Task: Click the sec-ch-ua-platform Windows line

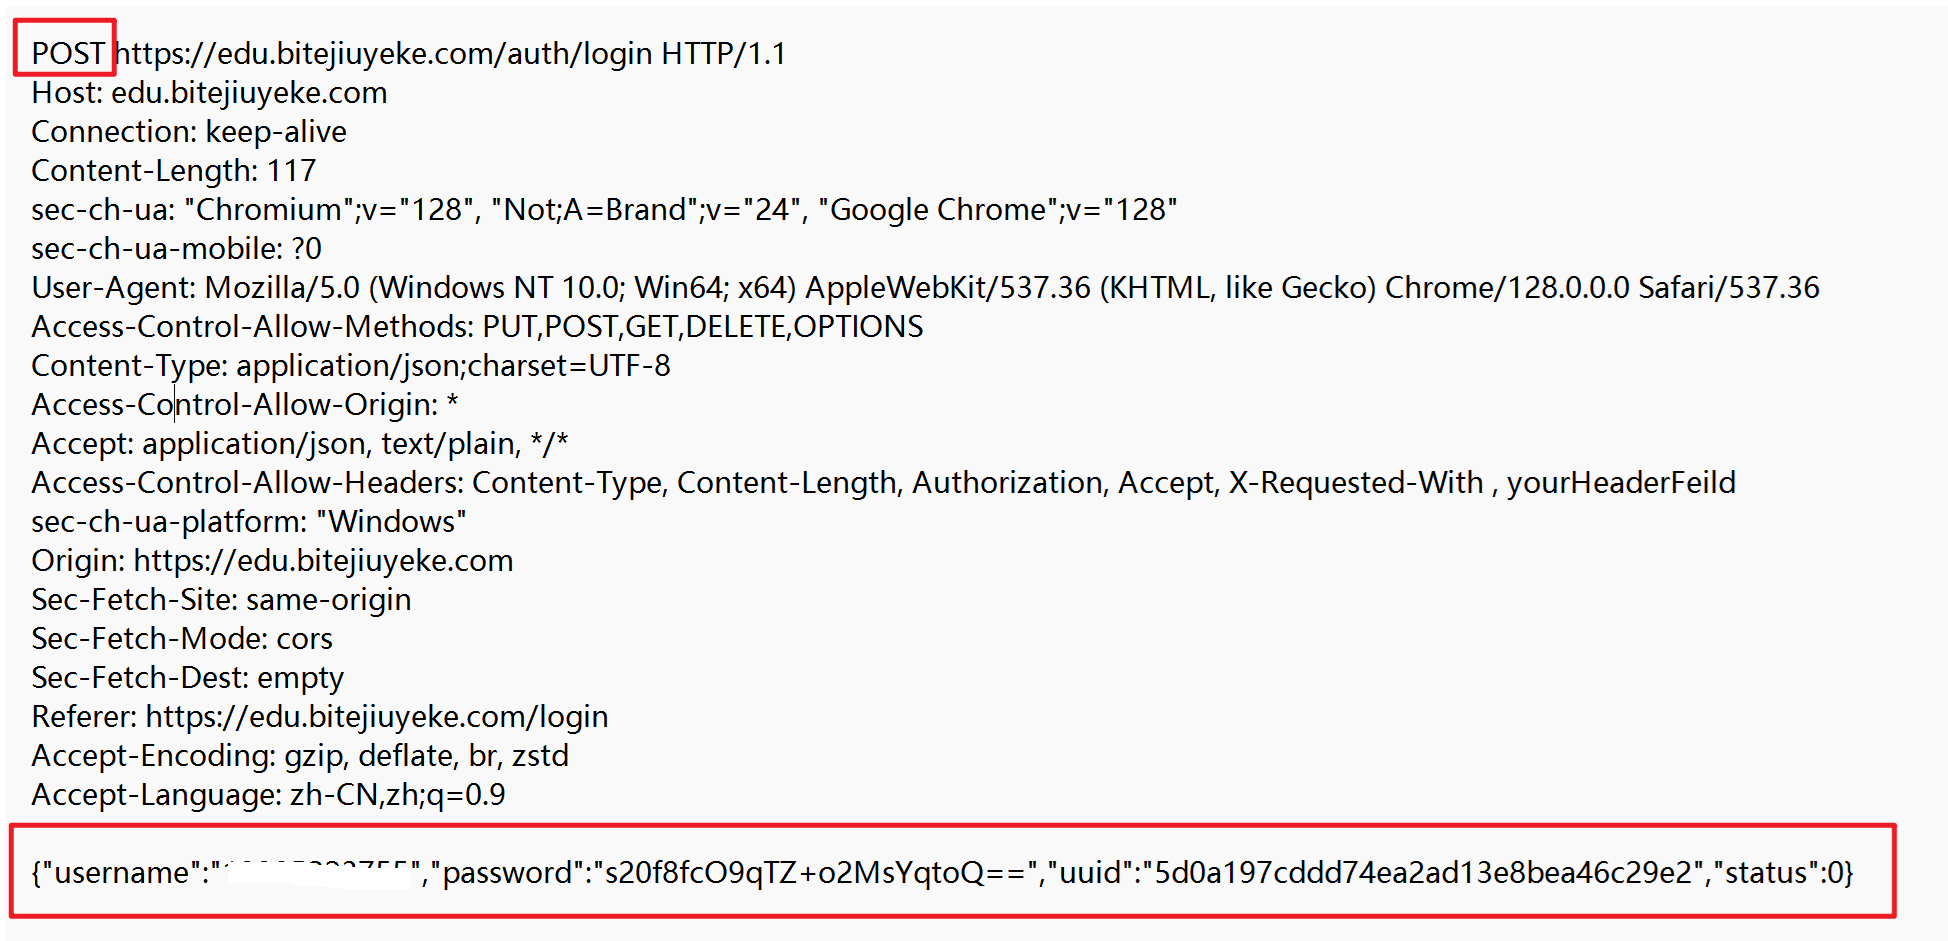Action: click(249, 521)
